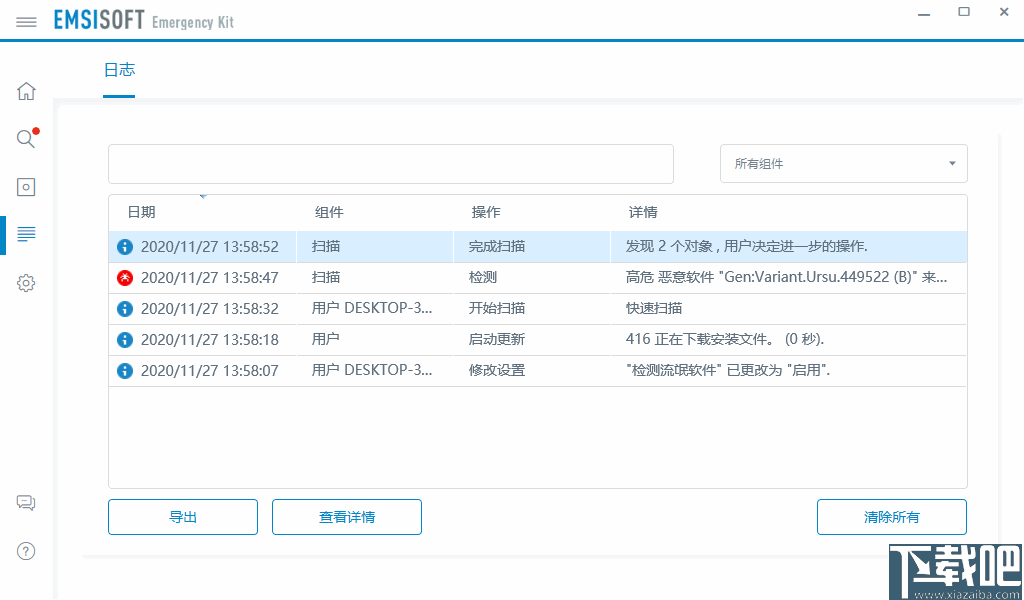Open Settings via the gear icon
1024x600 pixels.
[26, 283]
